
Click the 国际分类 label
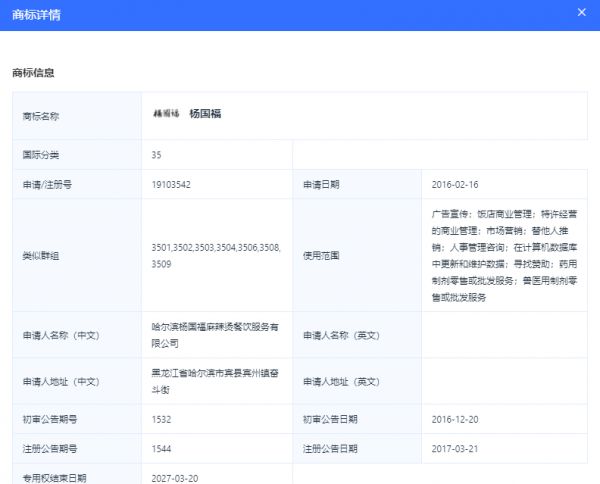pyautogui.click(x=41, y=155)
